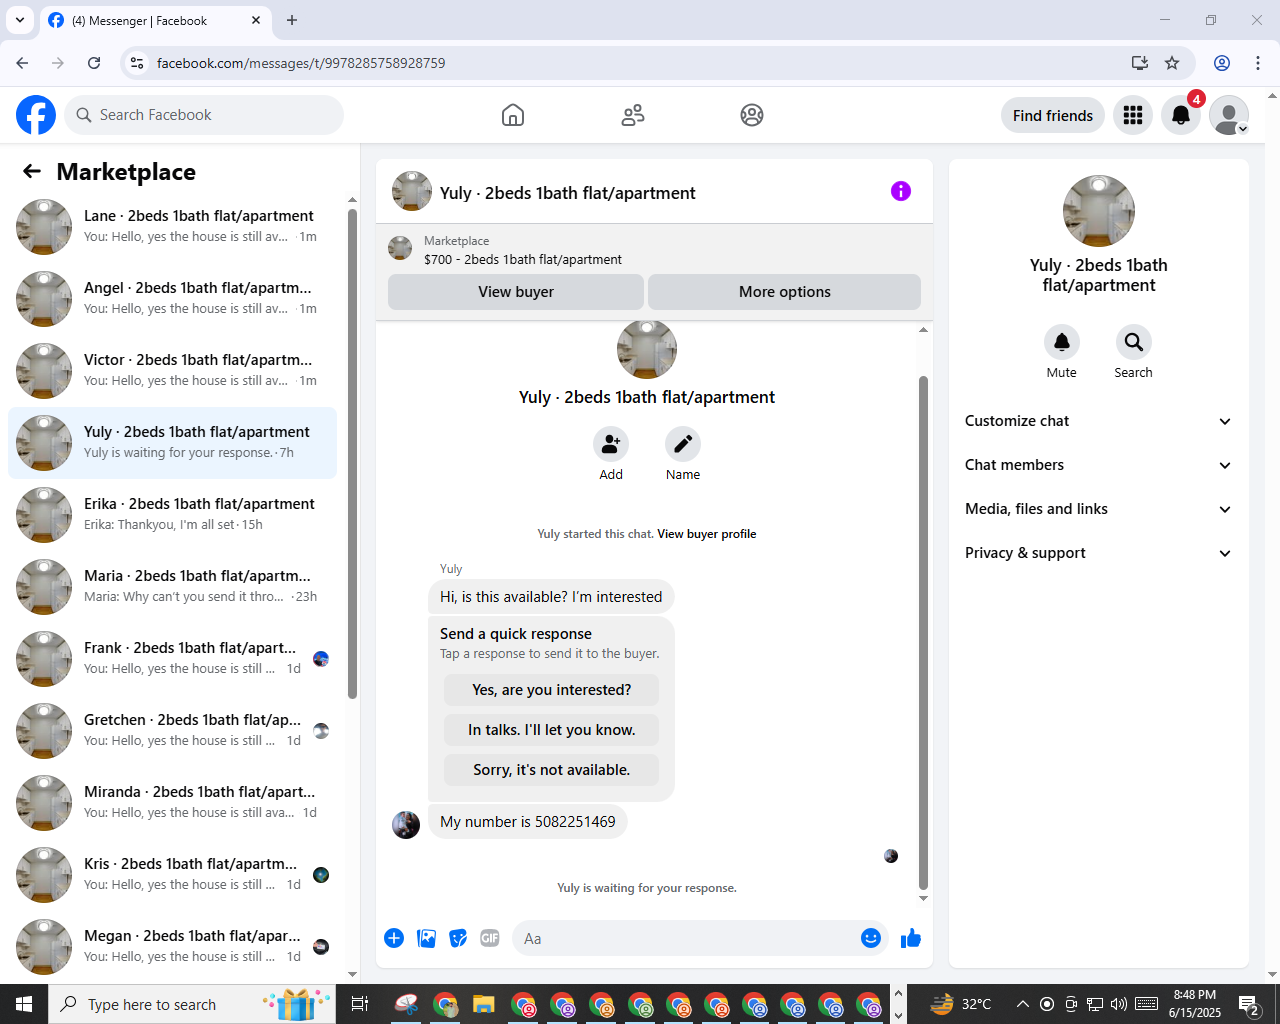This screenshot has height=1024, width=1280.
Task: Open the tab search dropdown in Chrome
Action: 20,20
